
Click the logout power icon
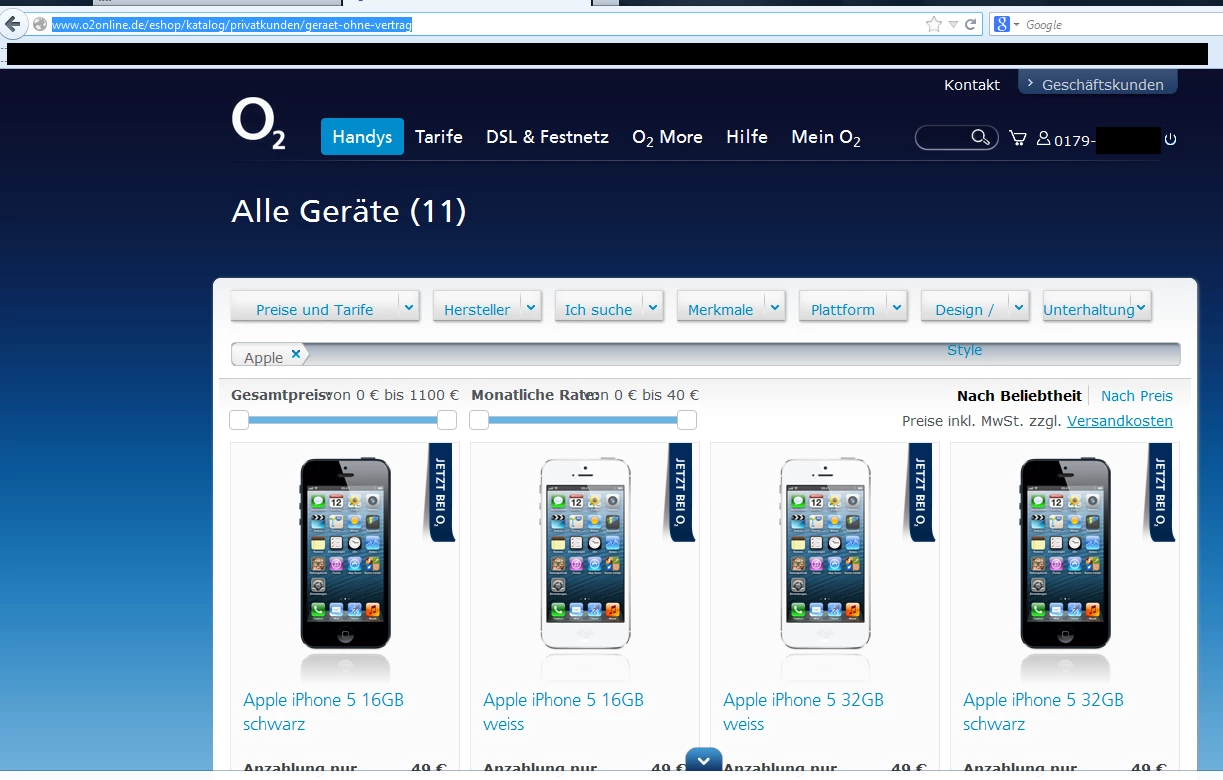[1171, 140]
